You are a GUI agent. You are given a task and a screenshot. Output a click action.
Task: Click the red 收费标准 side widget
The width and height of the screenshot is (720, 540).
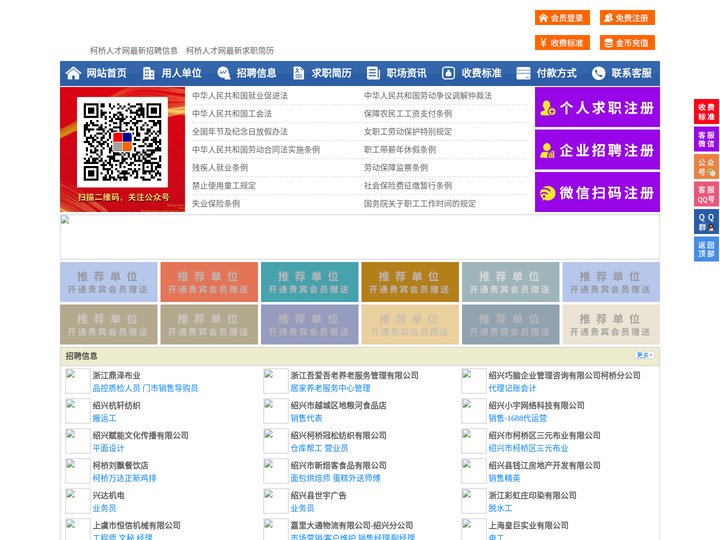(x=706, y=112)
